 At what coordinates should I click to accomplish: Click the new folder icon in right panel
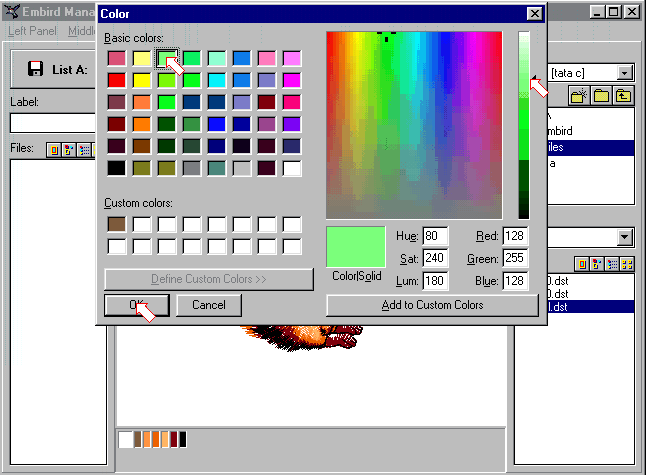[579, 96]
